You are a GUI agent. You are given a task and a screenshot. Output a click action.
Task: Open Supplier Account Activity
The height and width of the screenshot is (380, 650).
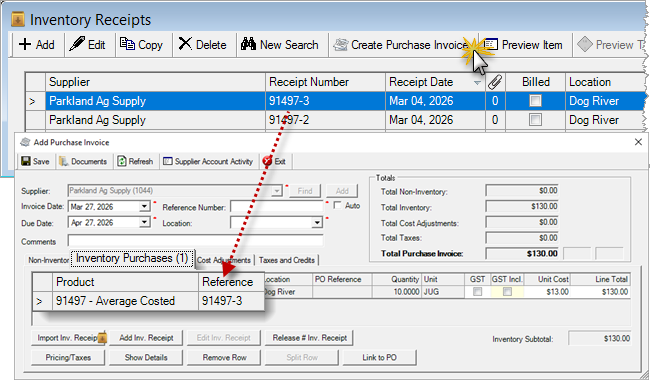[x=208, y=161]
